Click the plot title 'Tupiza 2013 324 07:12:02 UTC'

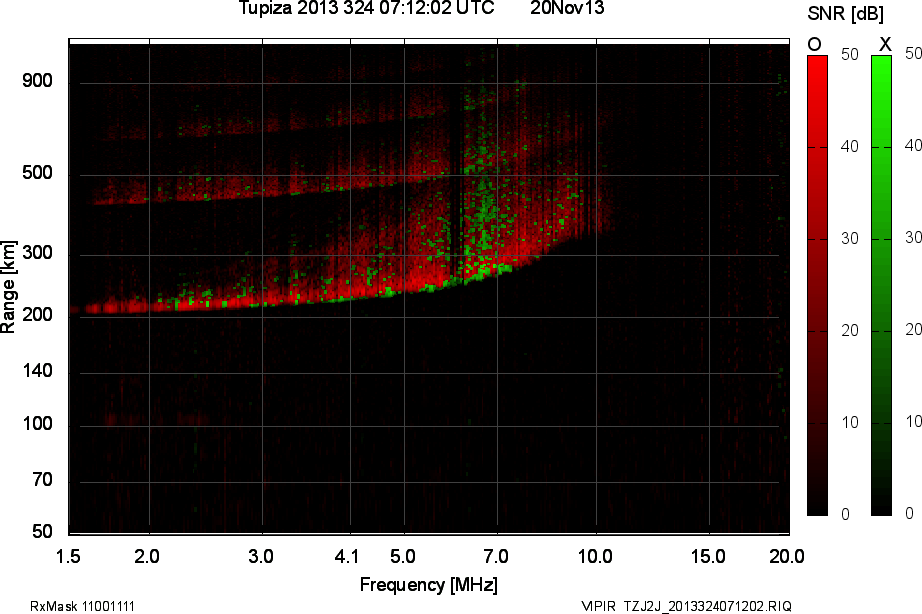(366, 8)
